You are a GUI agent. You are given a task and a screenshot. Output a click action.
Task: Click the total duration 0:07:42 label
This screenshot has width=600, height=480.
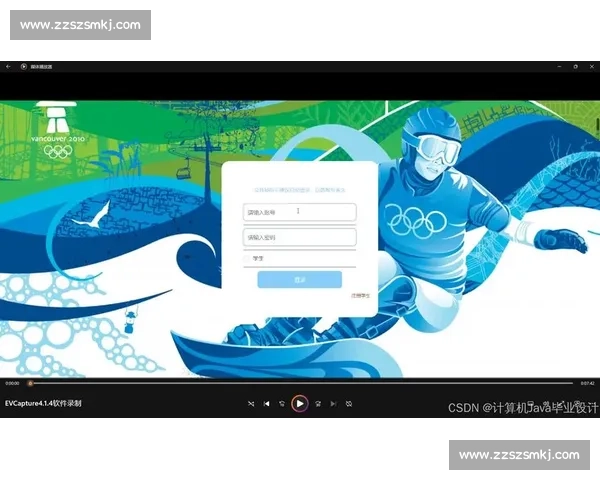587,383
